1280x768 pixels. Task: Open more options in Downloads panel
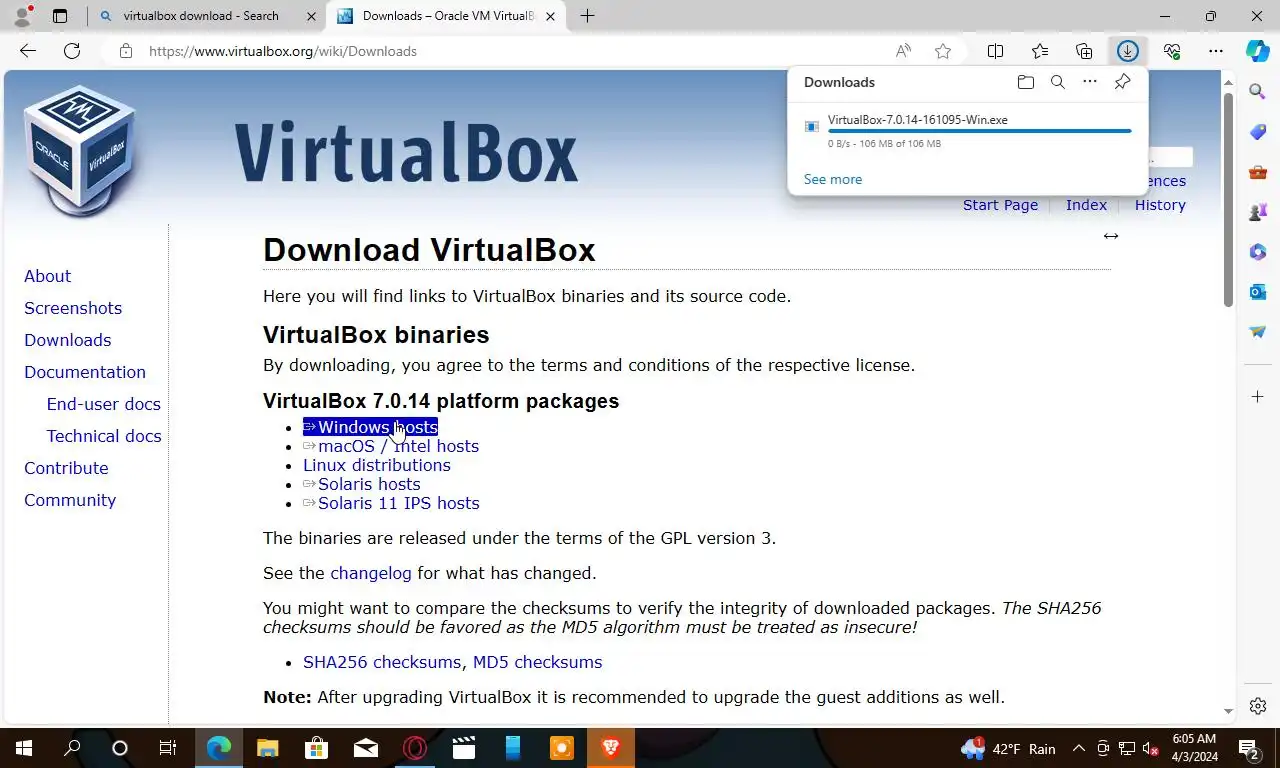[x=1090, y=82]
